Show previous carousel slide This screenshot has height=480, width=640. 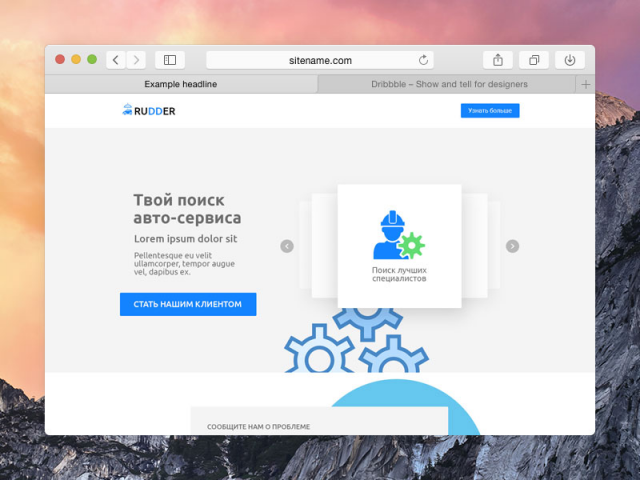pos(287,246)
